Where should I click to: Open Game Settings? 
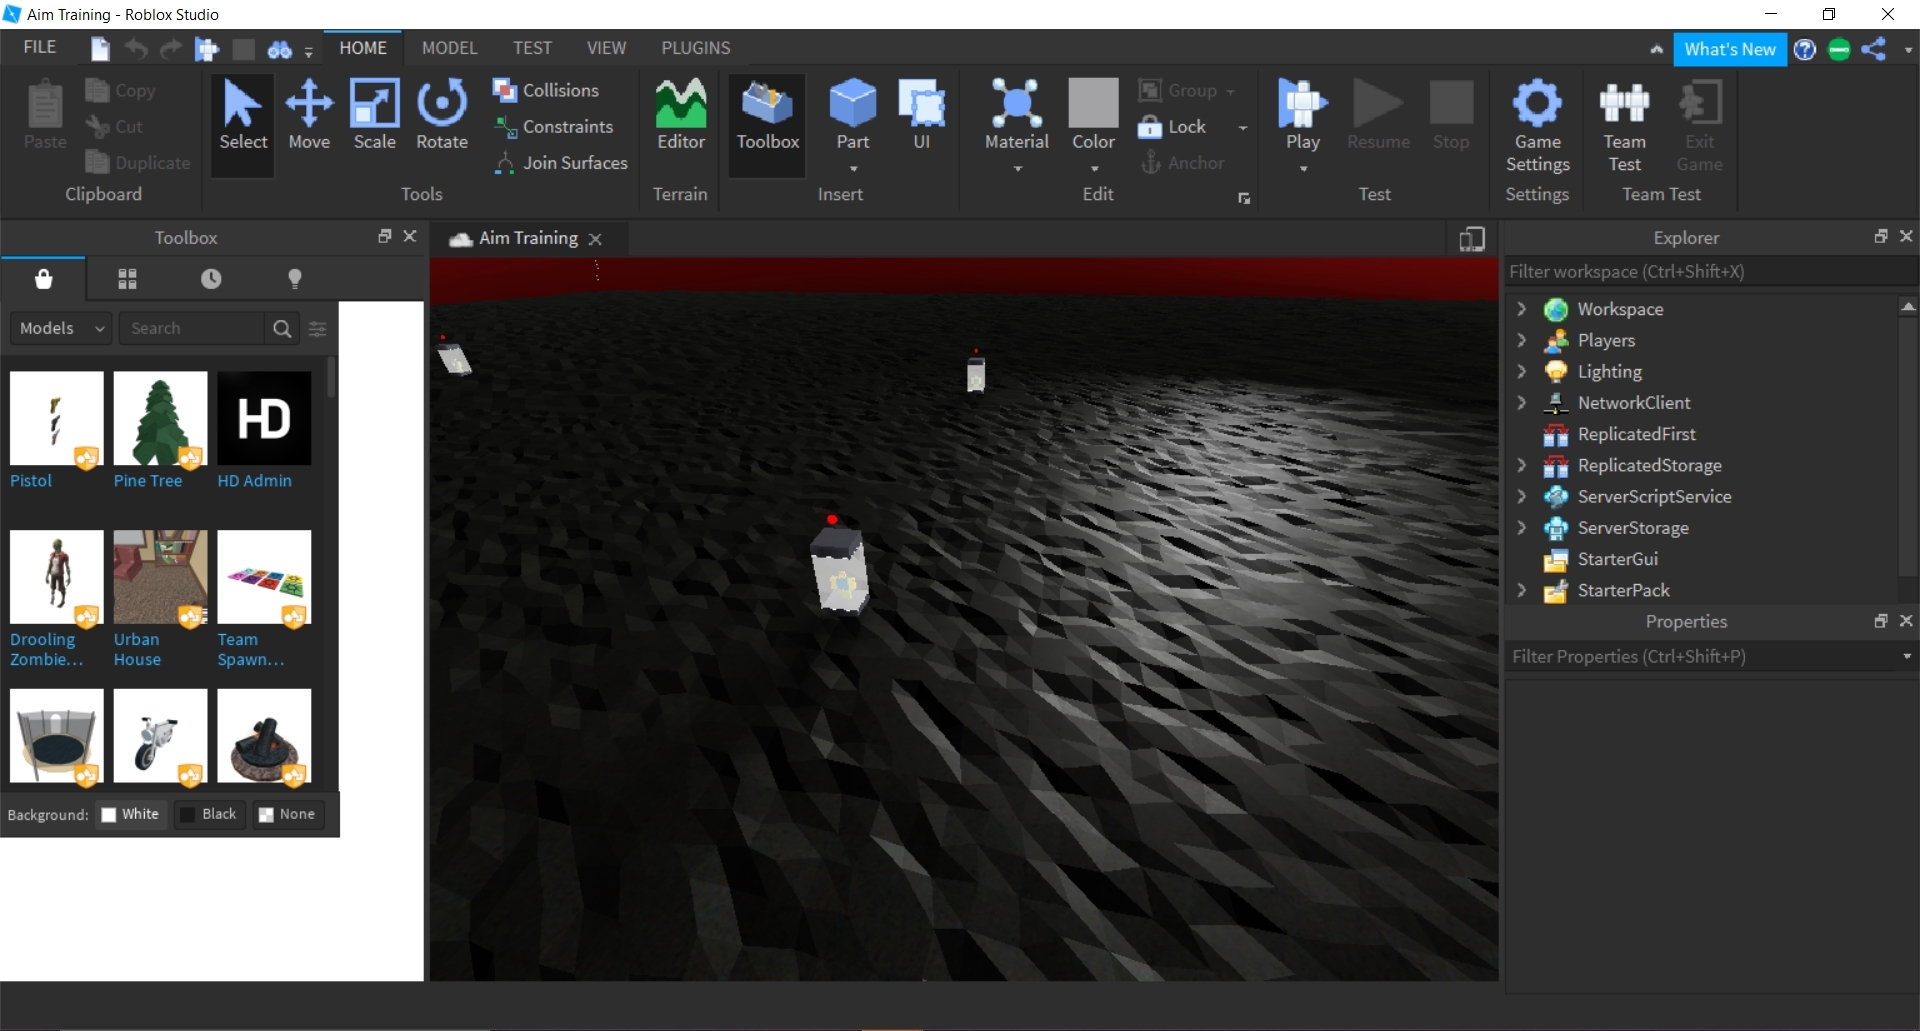coord(1537,125)
